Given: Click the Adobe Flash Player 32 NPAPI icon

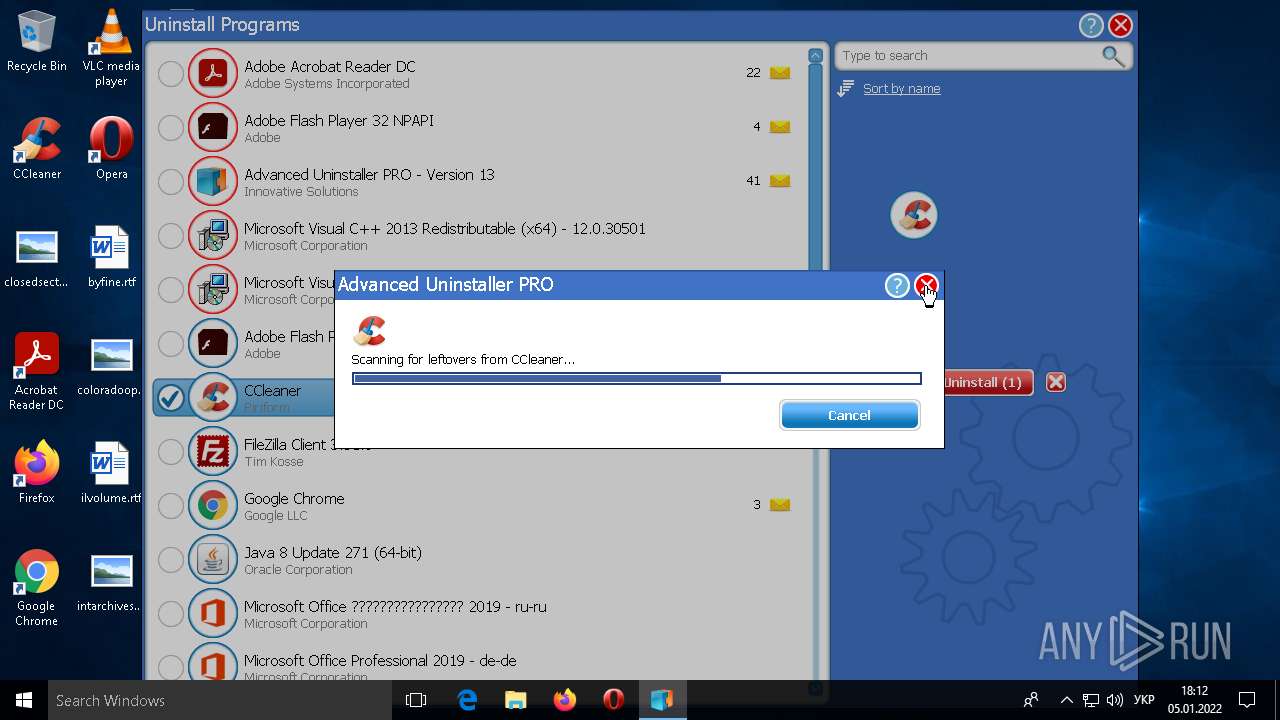Looking at the screenshot, I should 212,127.
